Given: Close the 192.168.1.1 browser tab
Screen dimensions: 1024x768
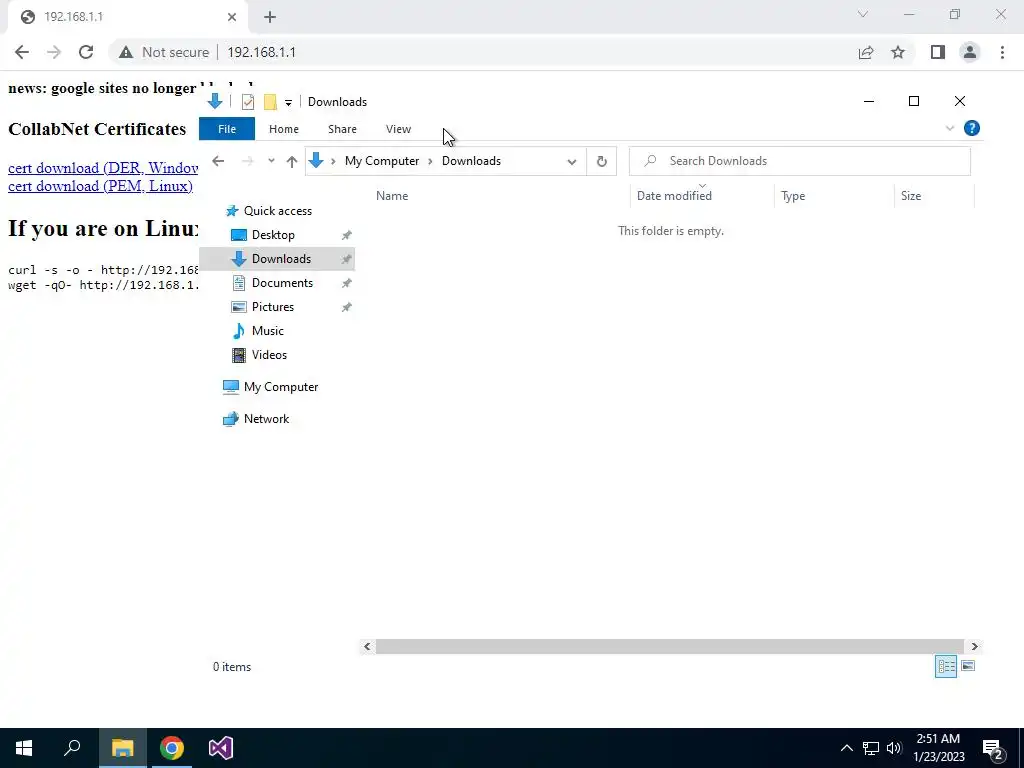Looking at the screenshot, I should pos(232,17).
